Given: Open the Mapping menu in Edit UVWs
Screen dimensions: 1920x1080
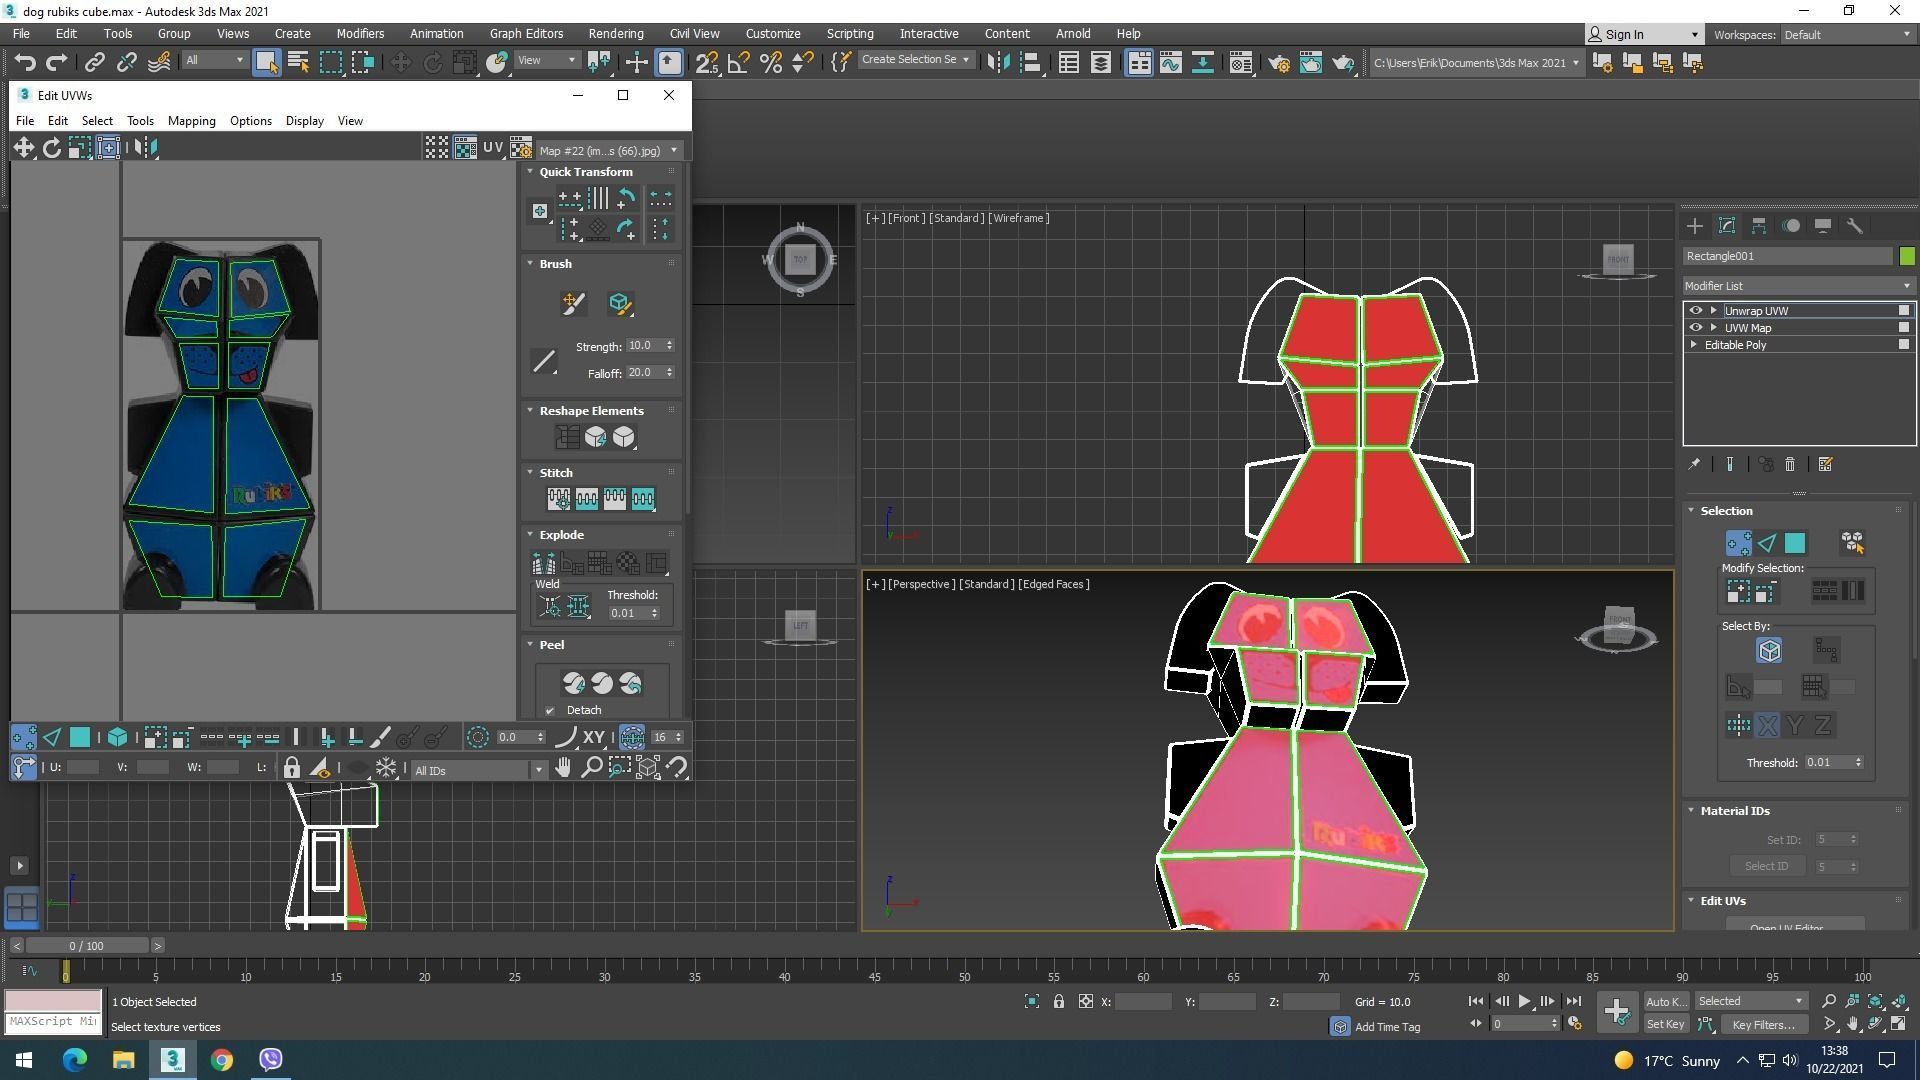Looking at the screenshot, I should pos(191,121).
